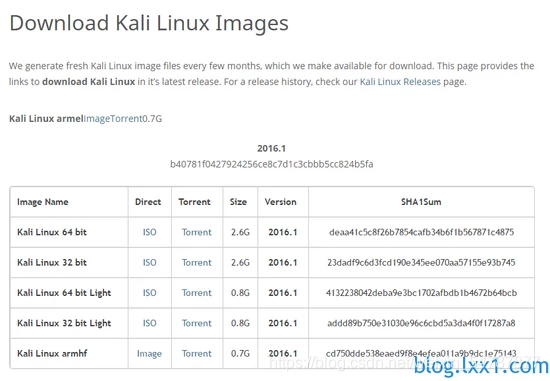The image size is (550, 381).
Task: Download the Kali Linux 32 bit Light ISO
Action: pyautogui.click(x=149, y=323)
